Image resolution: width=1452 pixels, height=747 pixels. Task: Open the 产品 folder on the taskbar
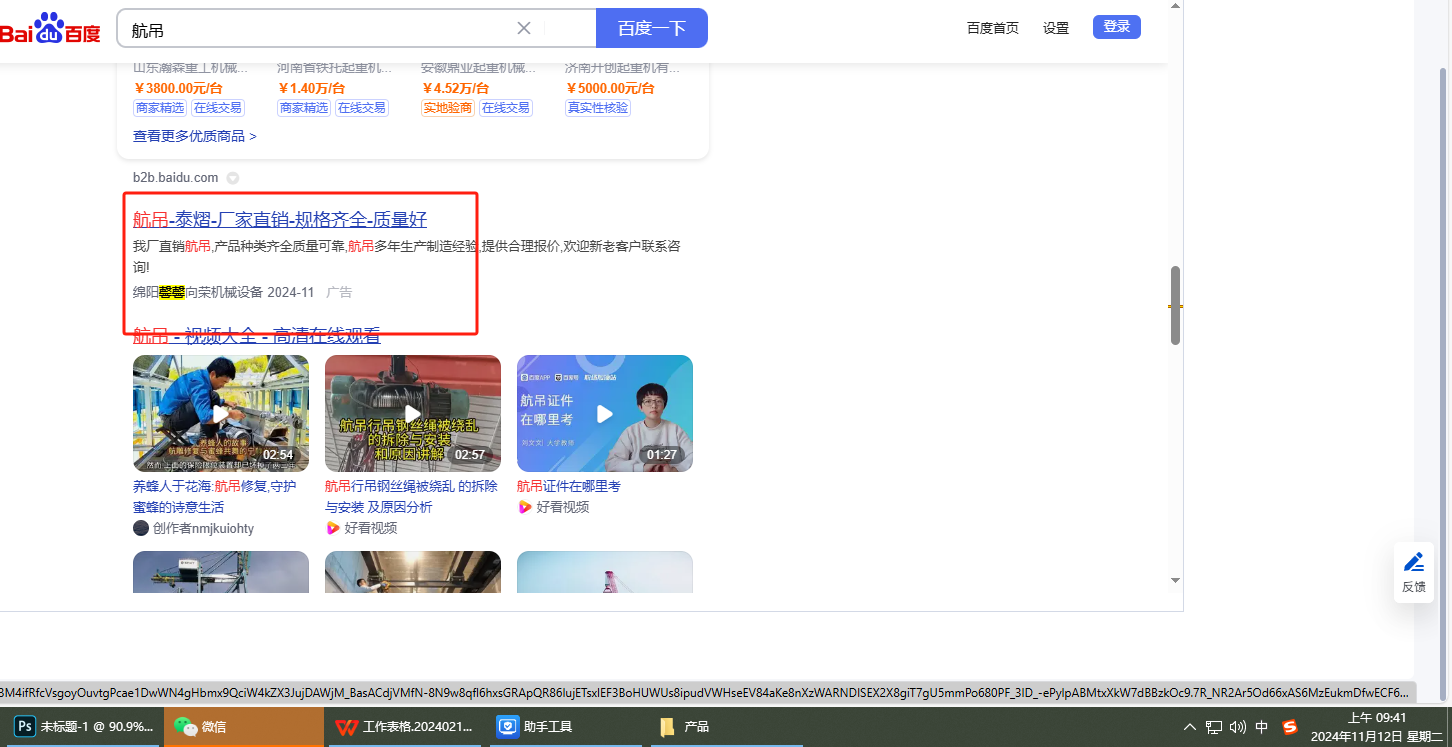pos(727,727)
